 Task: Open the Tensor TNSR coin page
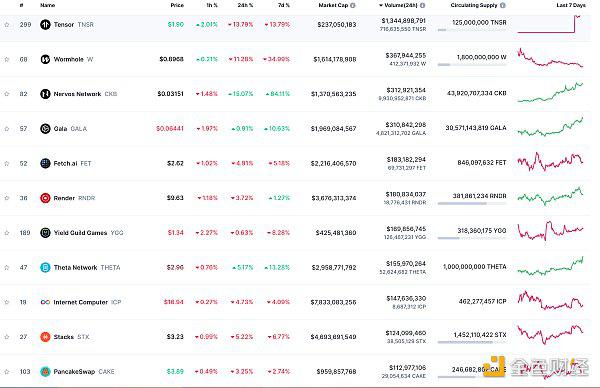point(73,24)
